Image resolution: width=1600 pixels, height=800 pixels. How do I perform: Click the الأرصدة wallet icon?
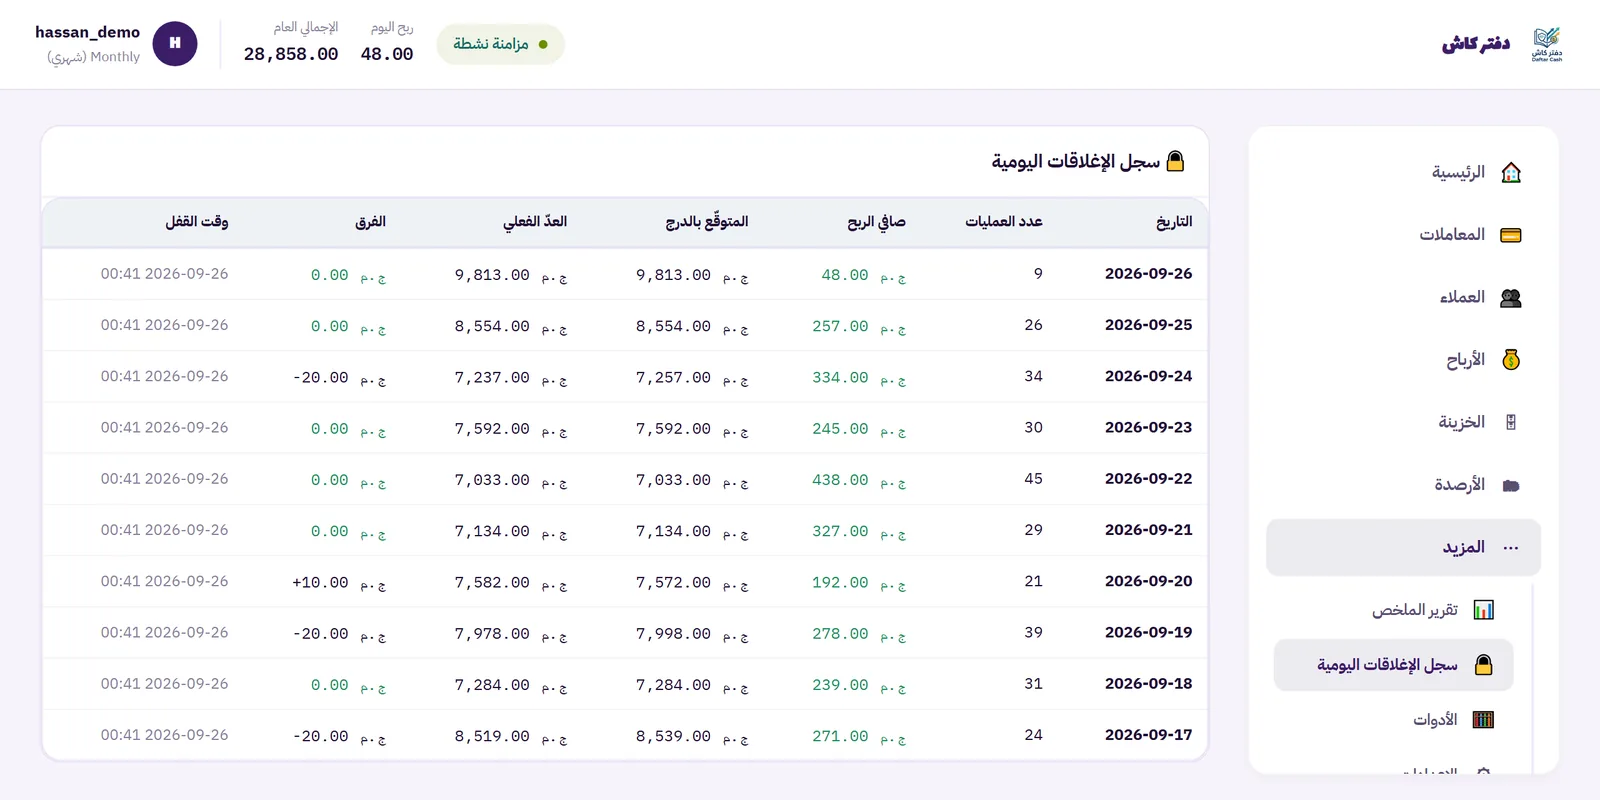1511,485
